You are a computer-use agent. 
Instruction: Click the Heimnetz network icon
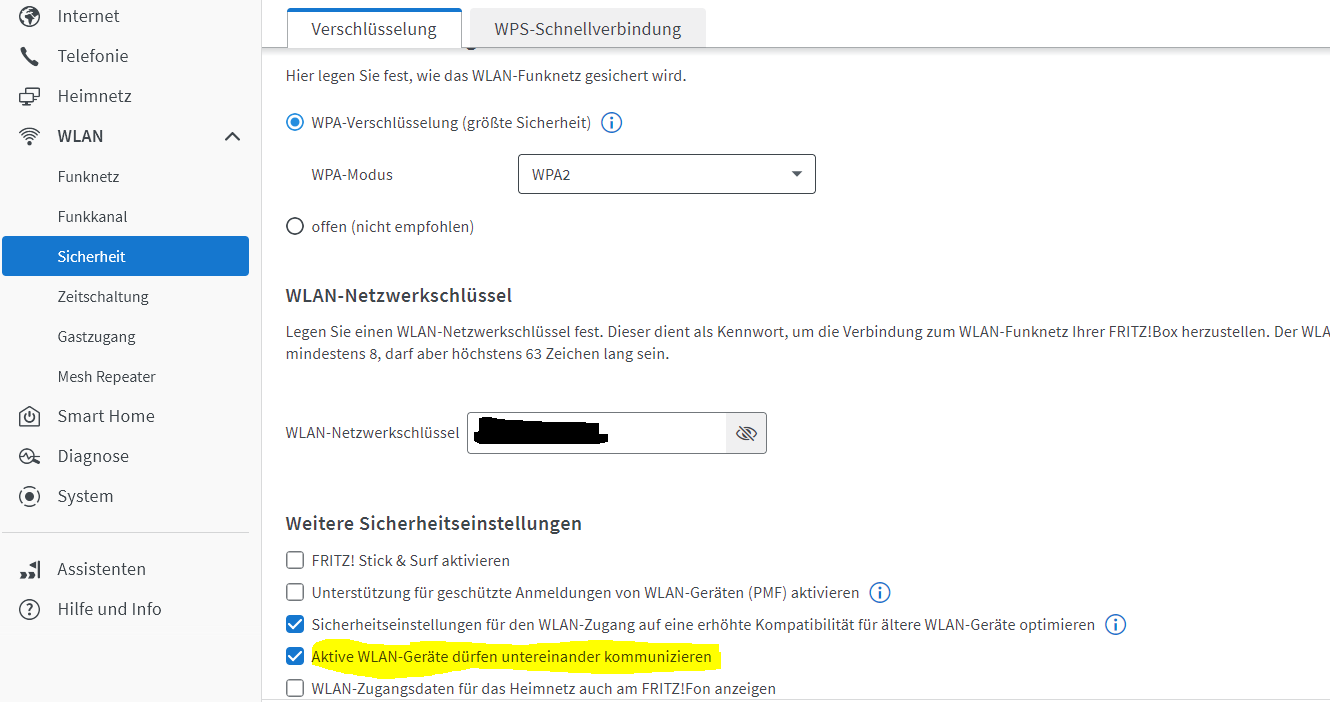pyautogui.click(x=30, y=96)
